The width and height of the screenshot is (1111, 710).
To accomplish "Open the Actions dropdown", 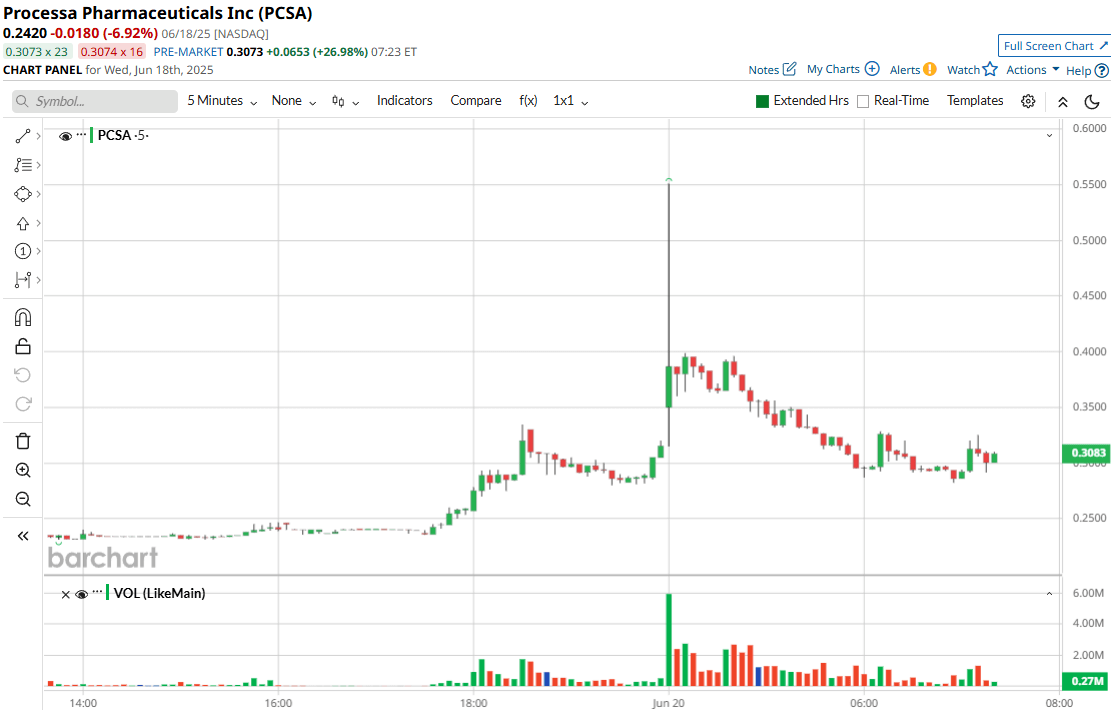I will (x=1032, y=69).
